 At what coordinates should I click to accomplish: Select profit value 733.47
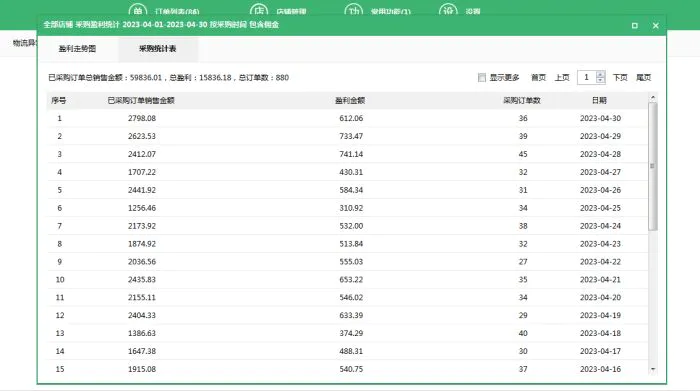(x=351, y=136)
